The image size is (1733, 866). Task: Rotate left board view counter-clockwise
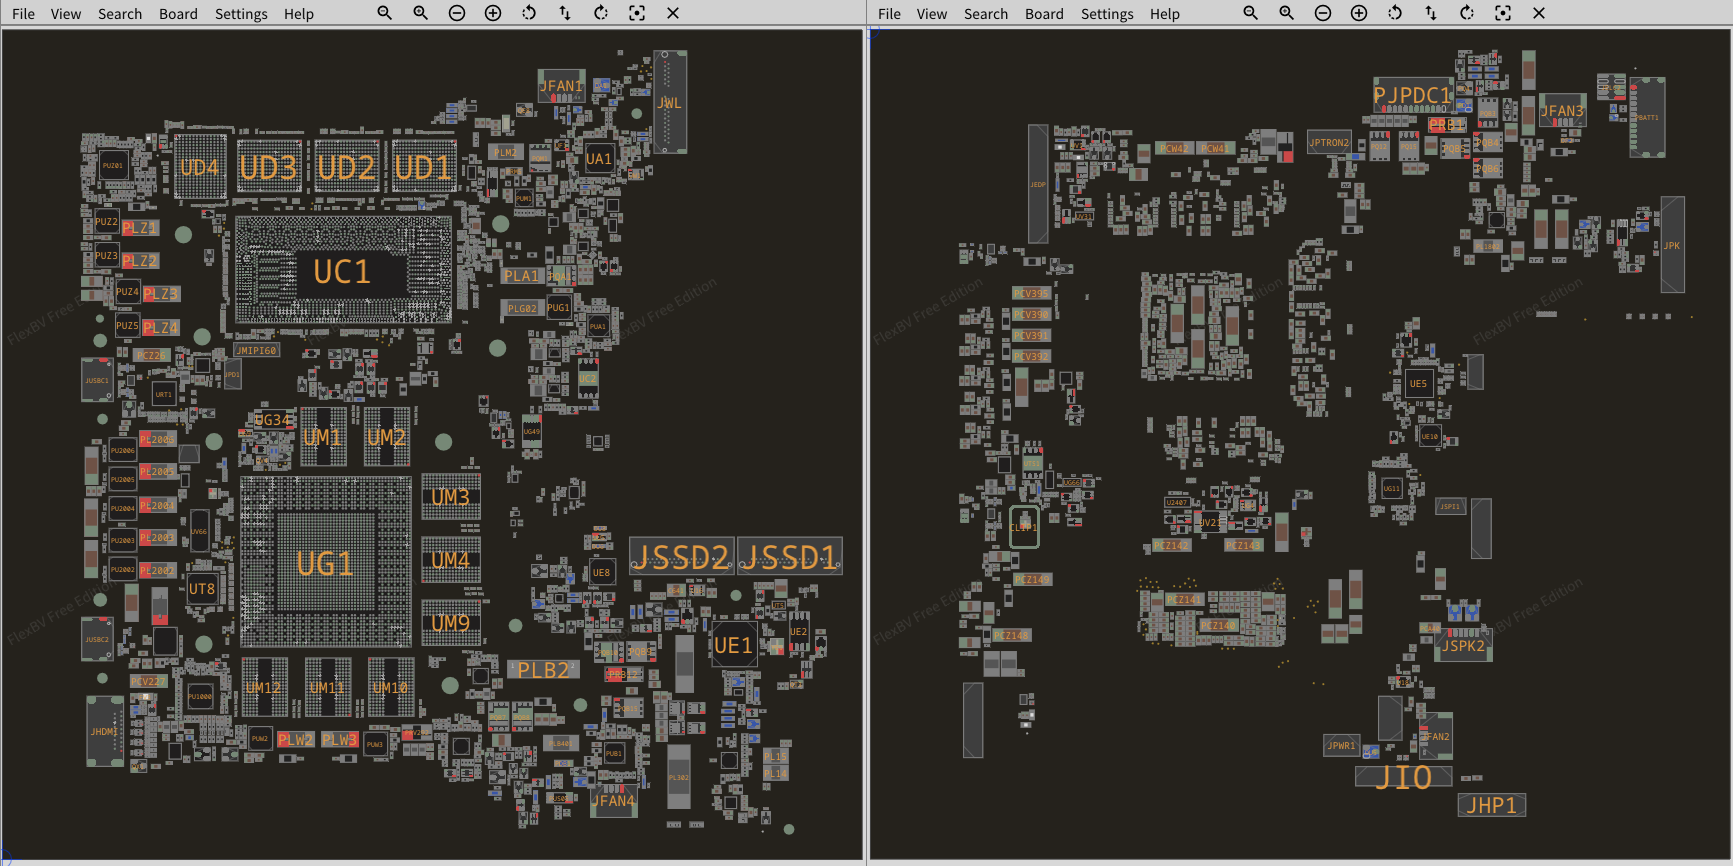click(529, 13)
